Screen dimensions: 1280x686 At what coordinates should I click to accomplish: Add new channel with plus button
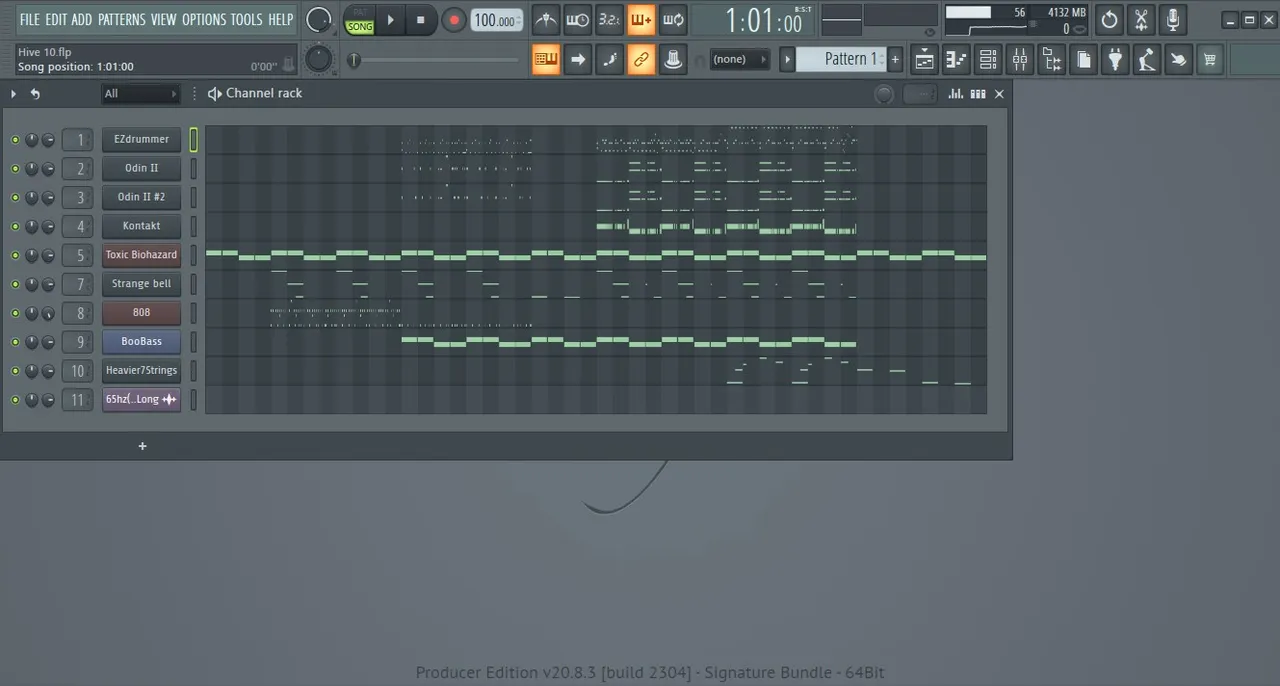click(x=142, y=446)
